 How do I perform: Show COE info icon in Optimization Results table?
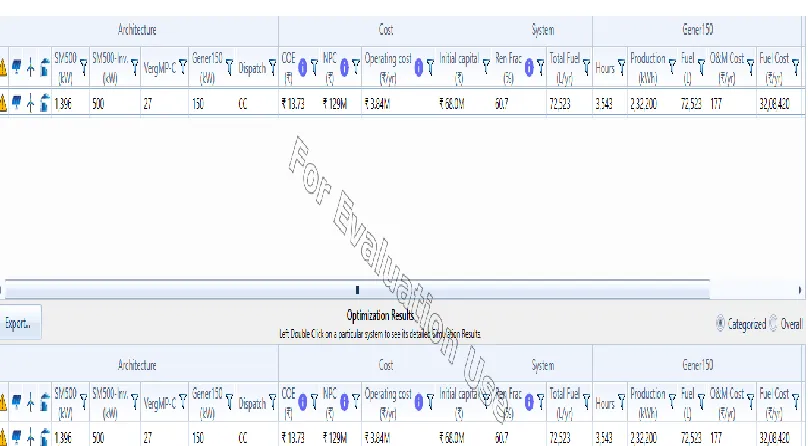pyautogui.click(x=302, y=403)
